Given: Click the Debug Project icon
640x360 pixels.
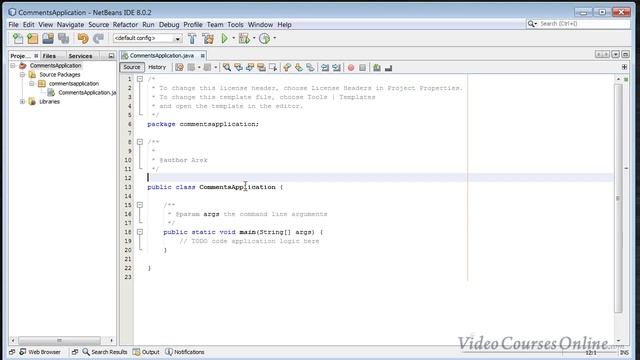Looking at the screenshot, I should [x=244, y=38].
